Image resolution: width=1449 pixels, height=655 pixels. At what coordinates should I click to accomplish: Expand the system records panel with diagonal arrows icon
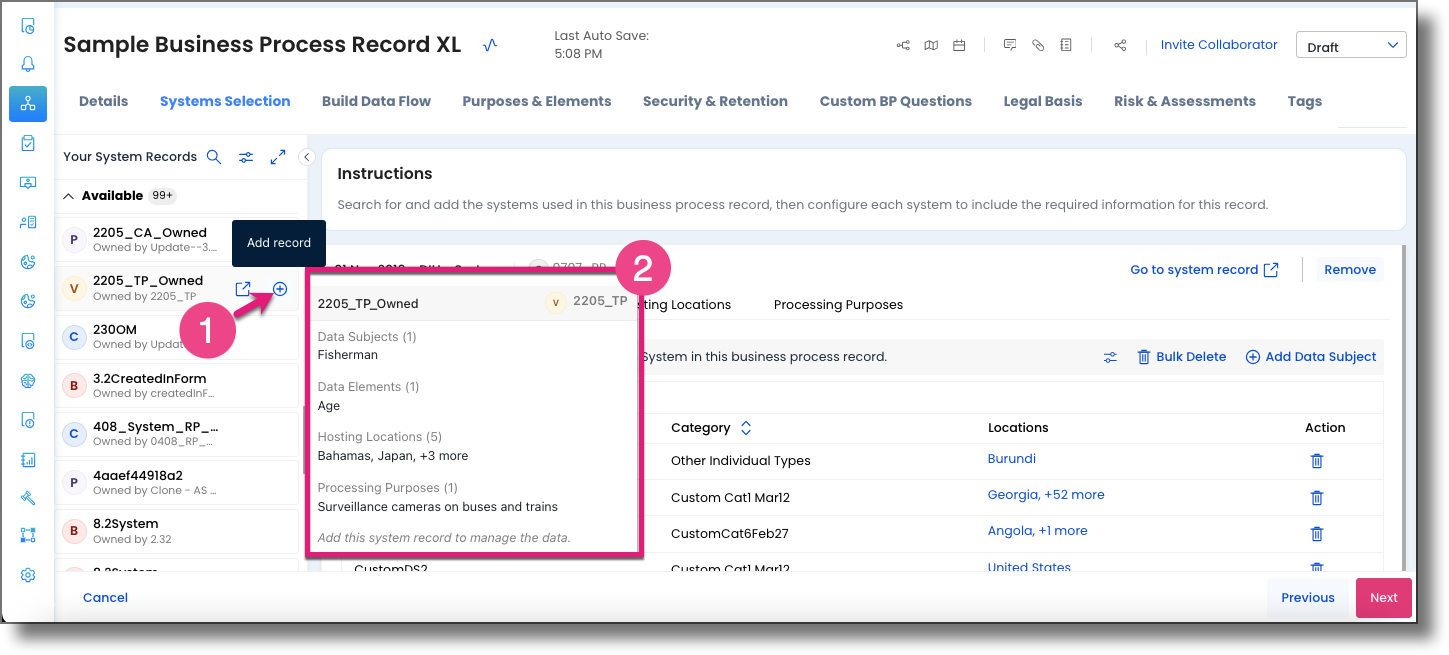pos(278,156)
